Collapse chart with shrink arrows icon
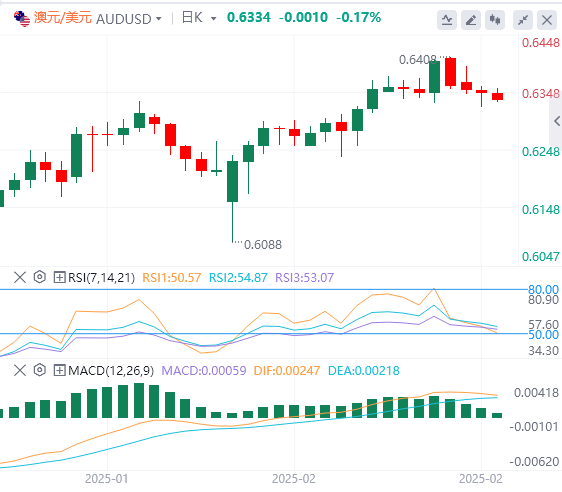The width and height of the screenshot is (562, 492). (523, 20)
